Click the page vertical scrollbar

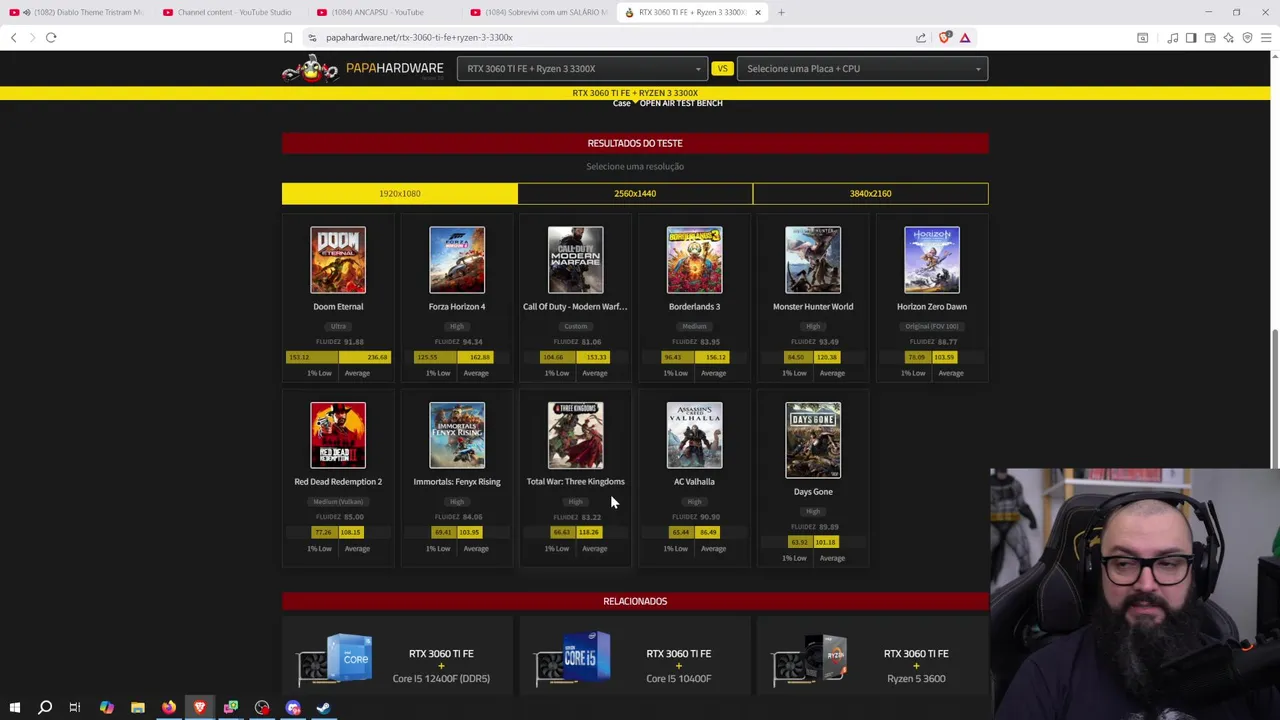(x=1274, y=400)
